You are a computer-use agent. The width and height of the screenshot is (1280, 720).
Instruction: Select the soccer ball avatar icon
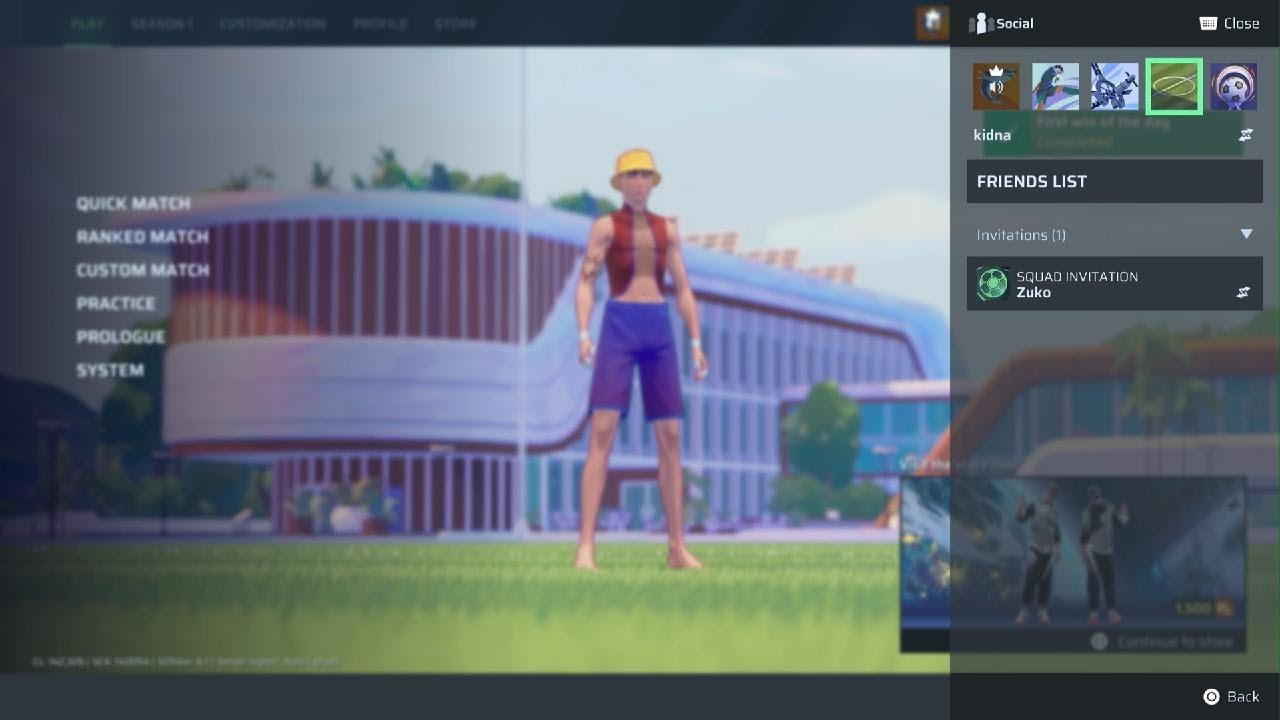(x=1233, y=86)
